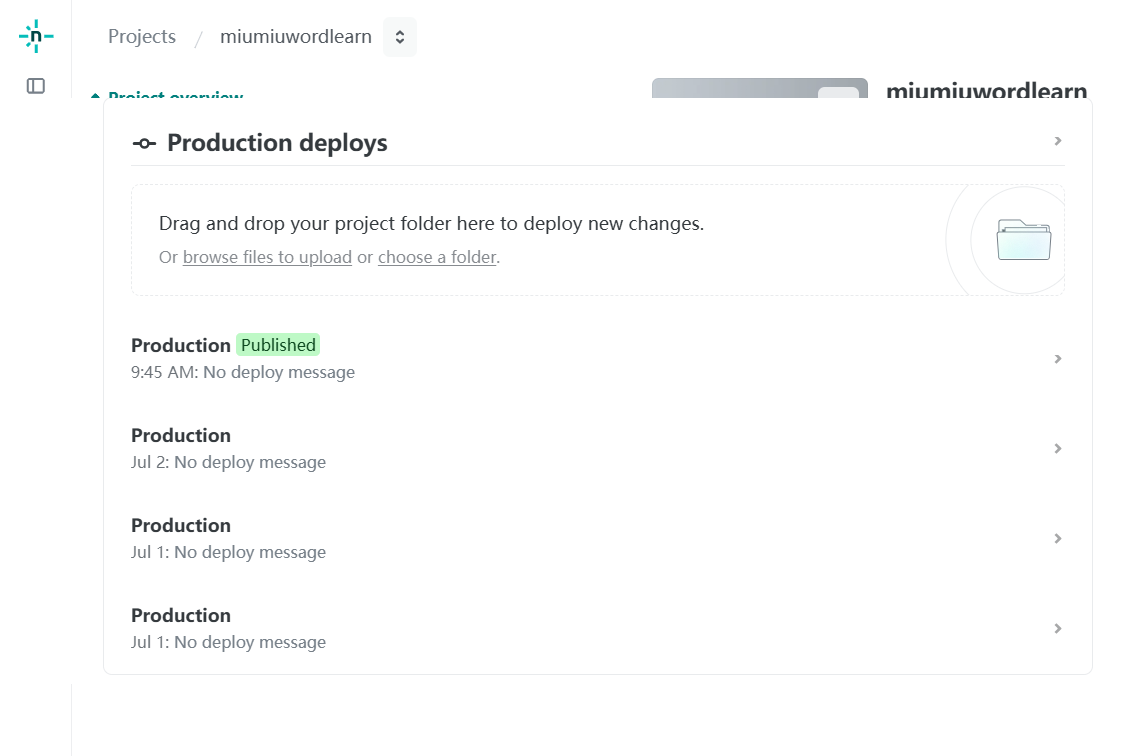Click the green Published badge
Image resolution: width=1136 pixels, height=756 pixels.
(x=278, y=345)
